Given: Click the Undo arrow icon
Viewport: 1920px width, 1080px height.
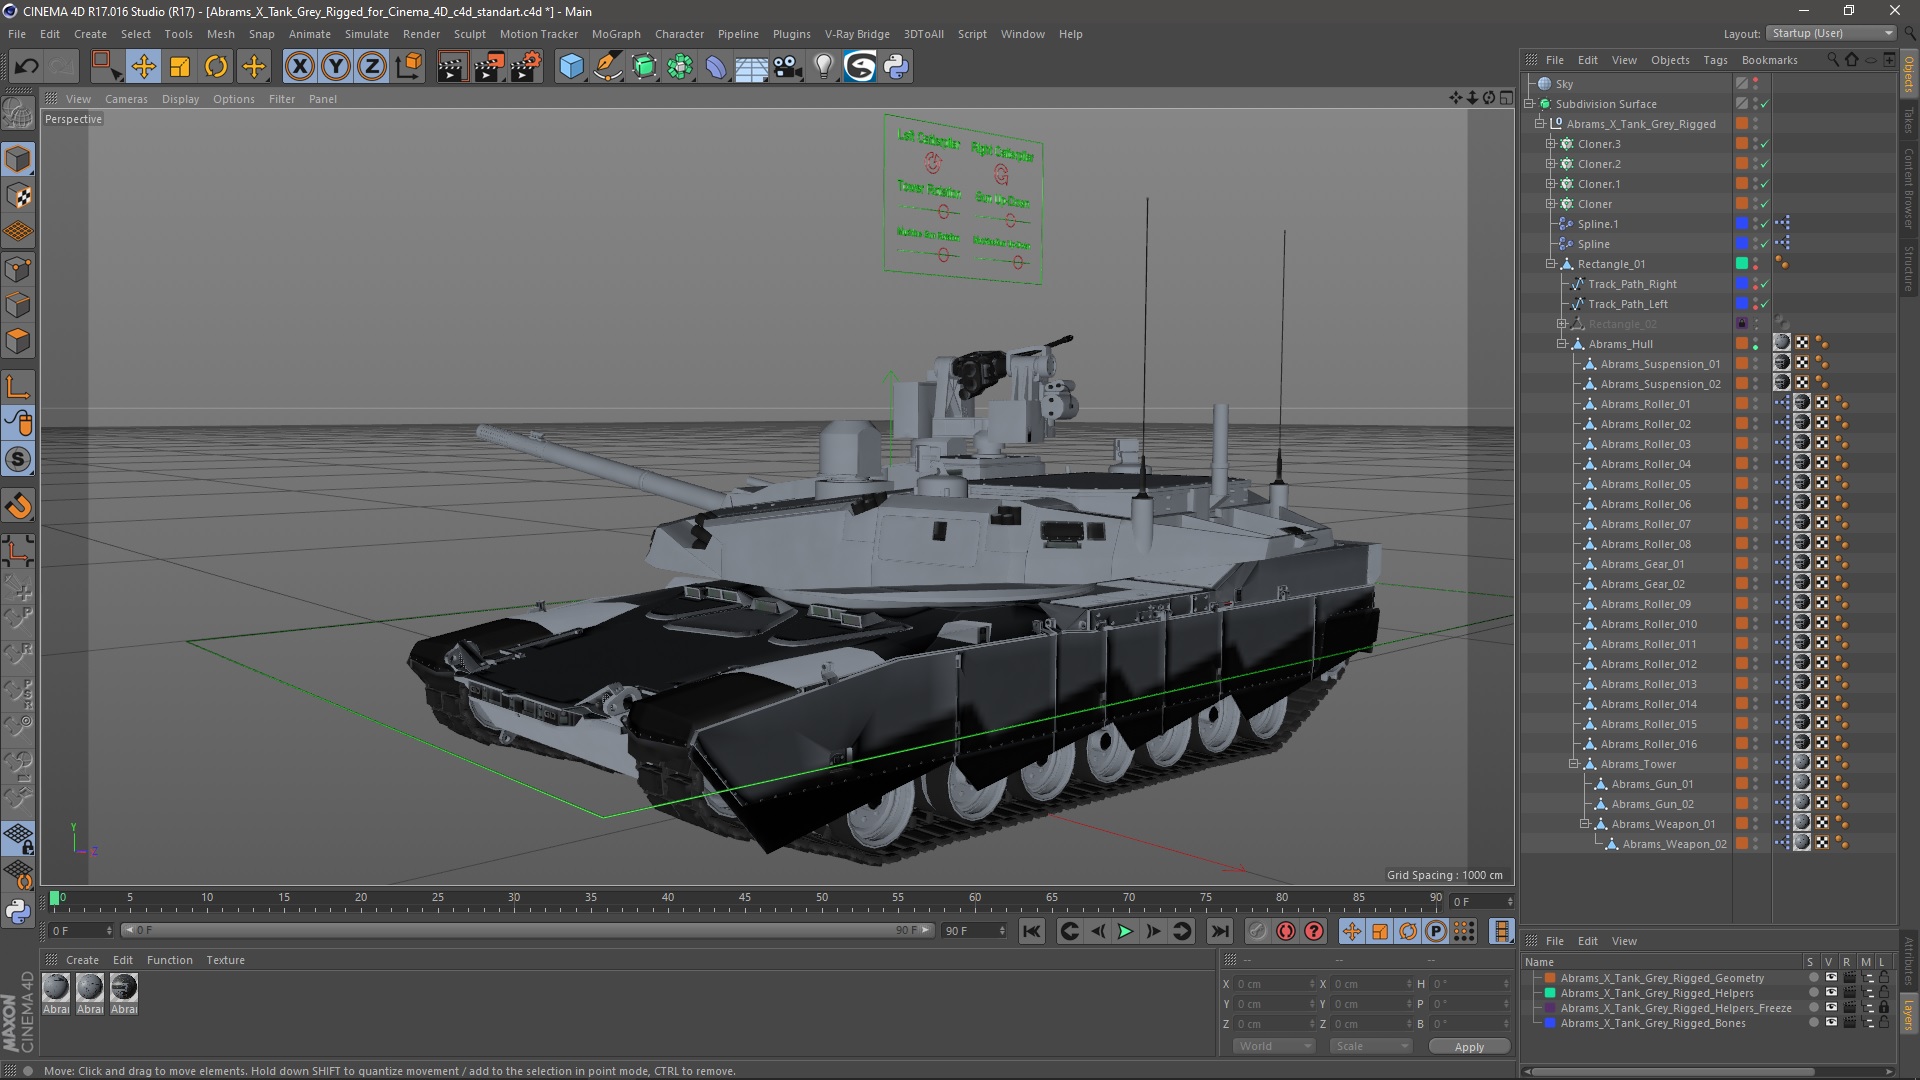Looking at the screenshot, I should 26,67.
